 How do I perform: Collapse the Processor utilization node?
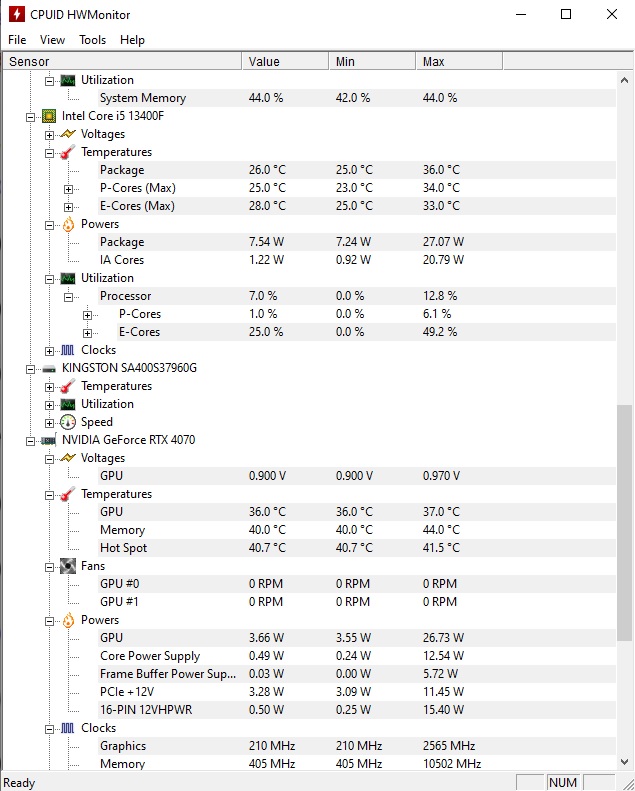click(x=69, y=296)
